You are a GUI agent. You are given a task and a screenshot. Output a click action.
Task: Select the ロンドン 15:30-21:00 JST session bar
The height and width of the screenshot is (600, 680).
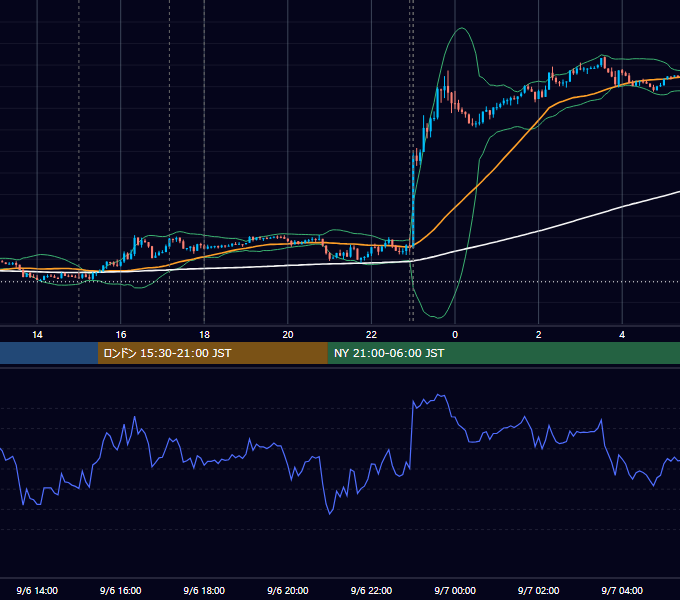(212, 353)
